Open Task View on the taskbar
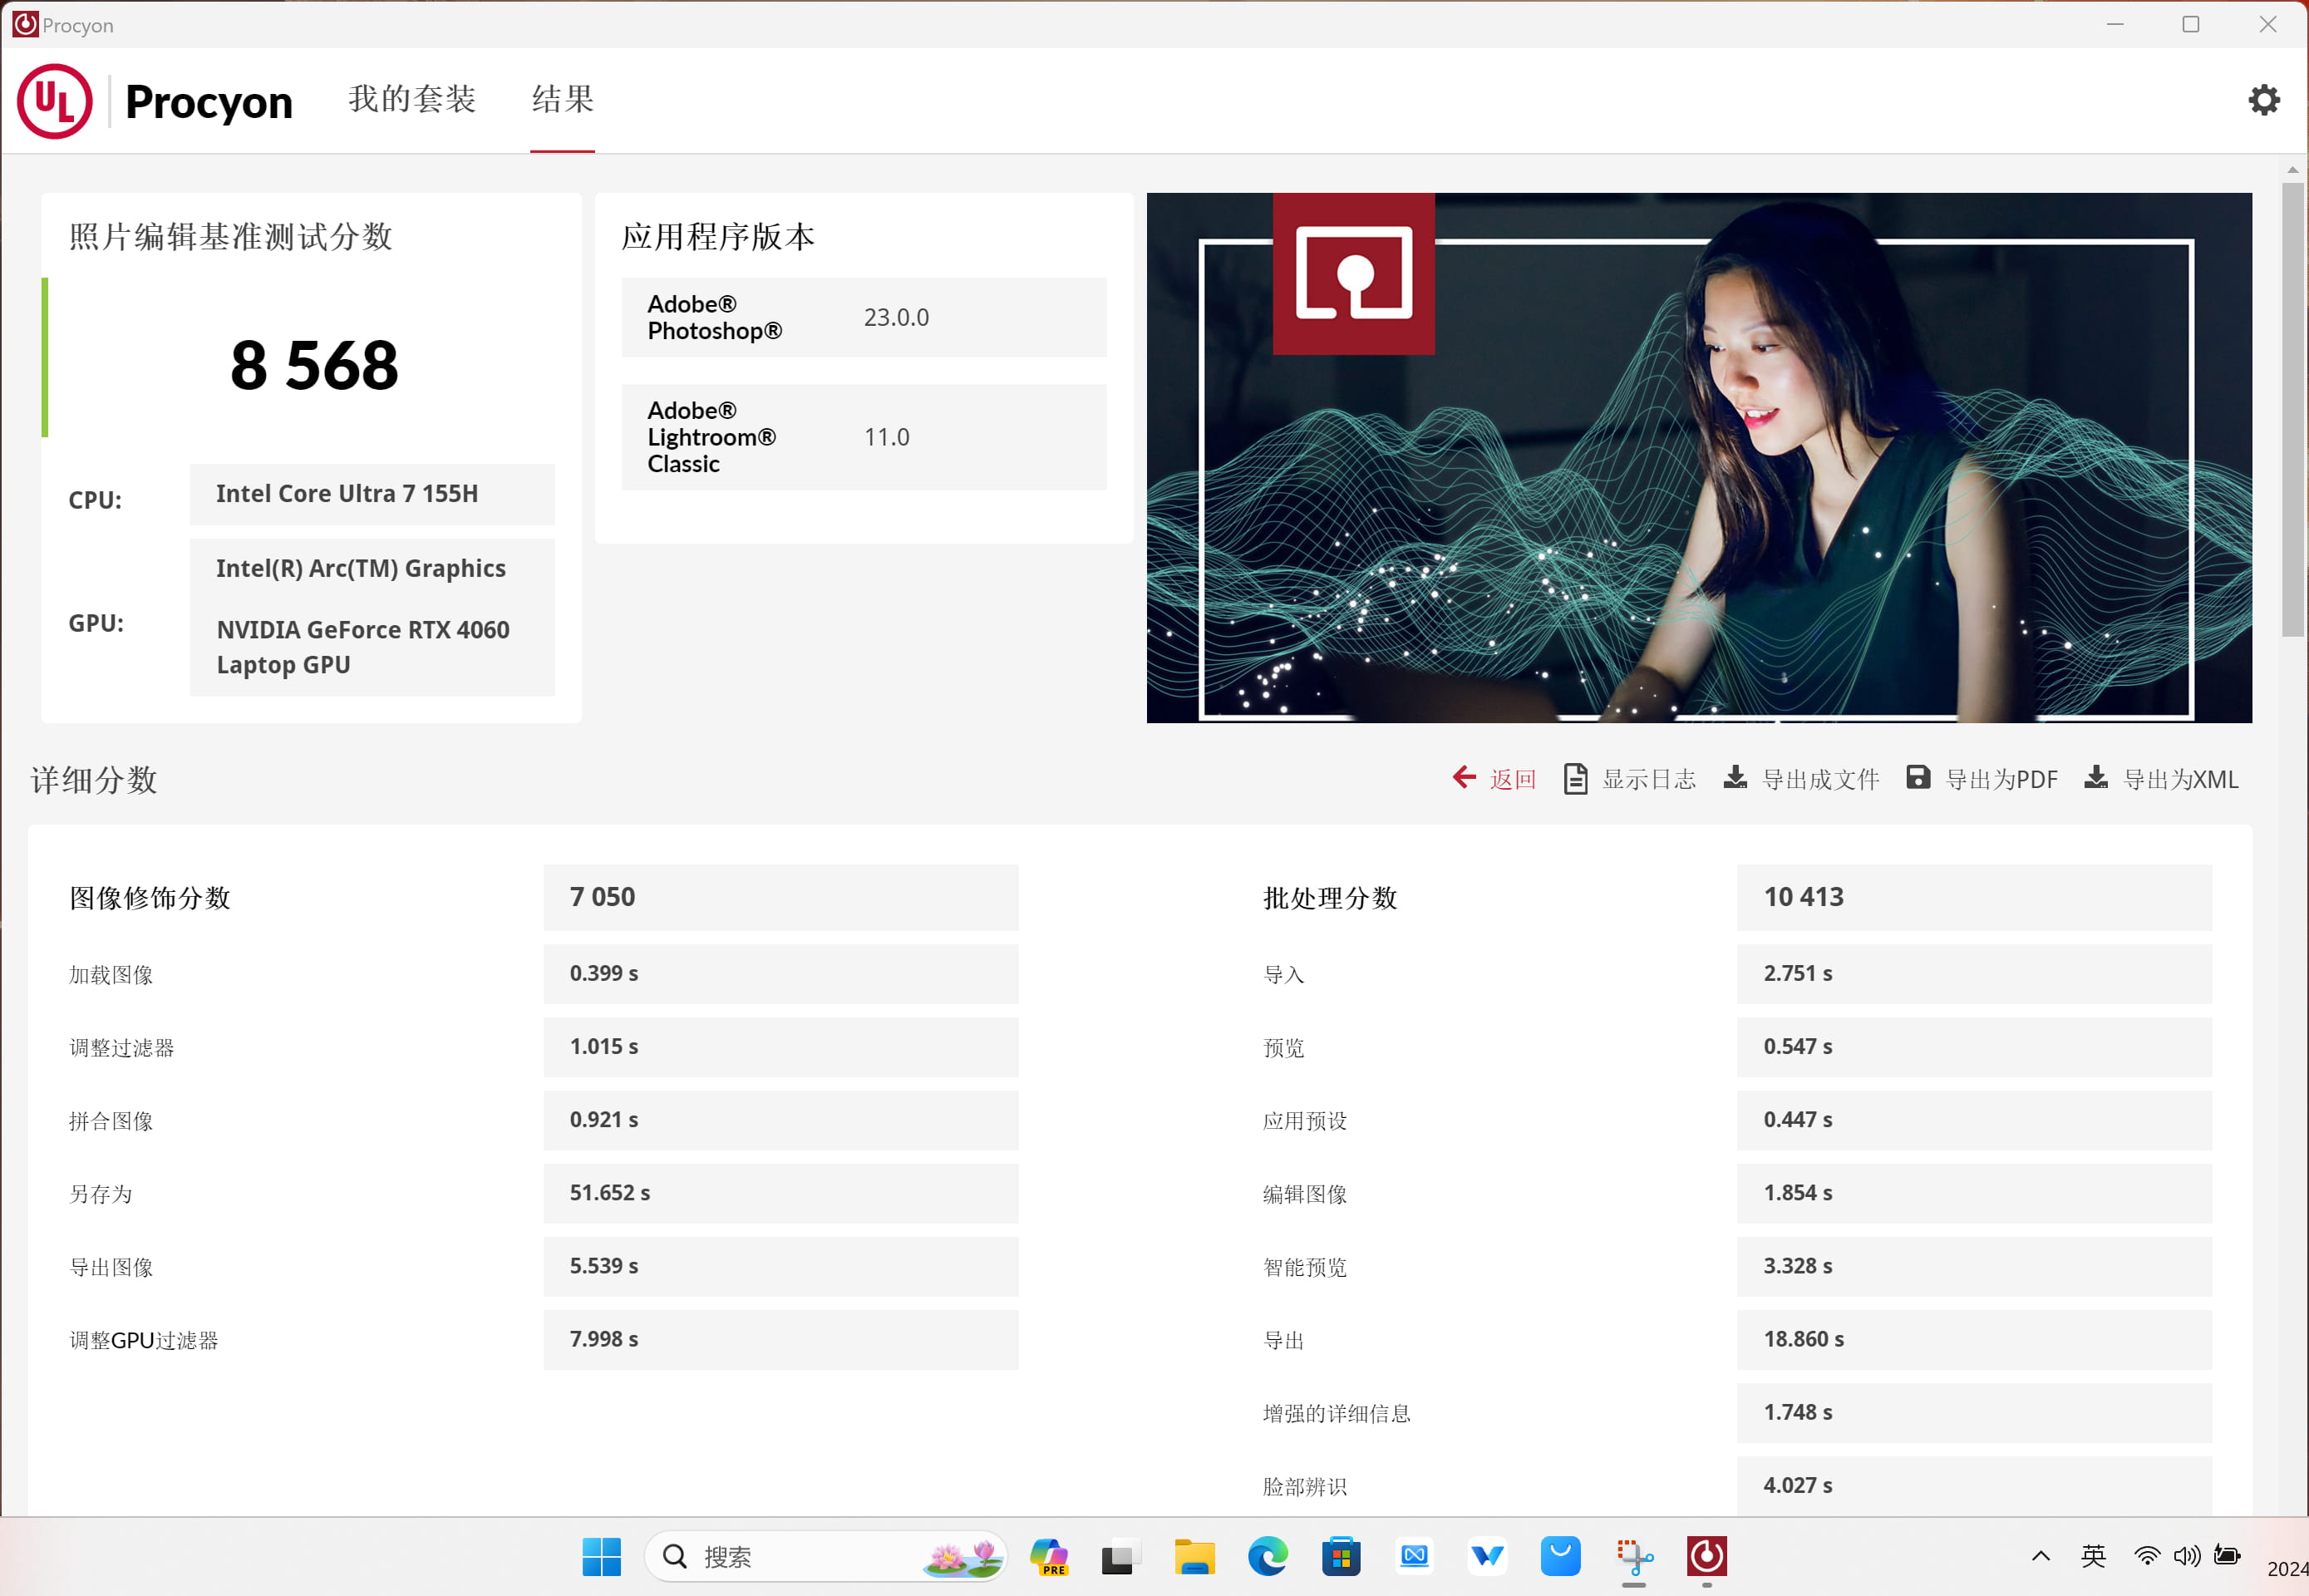The width and height of the screenshot is (2309, 1596). (1121, 1556)
